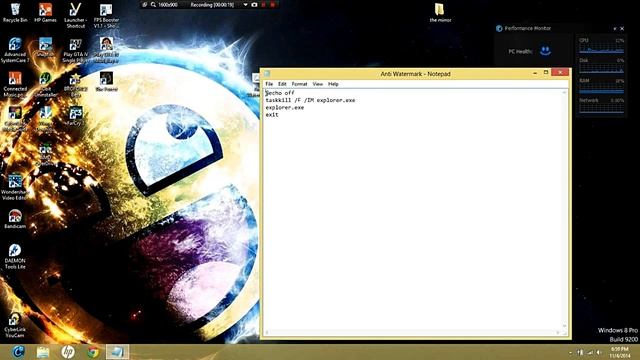The width and height of the screenshot is (640, 360).
Task: Select the Play GTA IV Single Player icon
Action: coord(76,50)
